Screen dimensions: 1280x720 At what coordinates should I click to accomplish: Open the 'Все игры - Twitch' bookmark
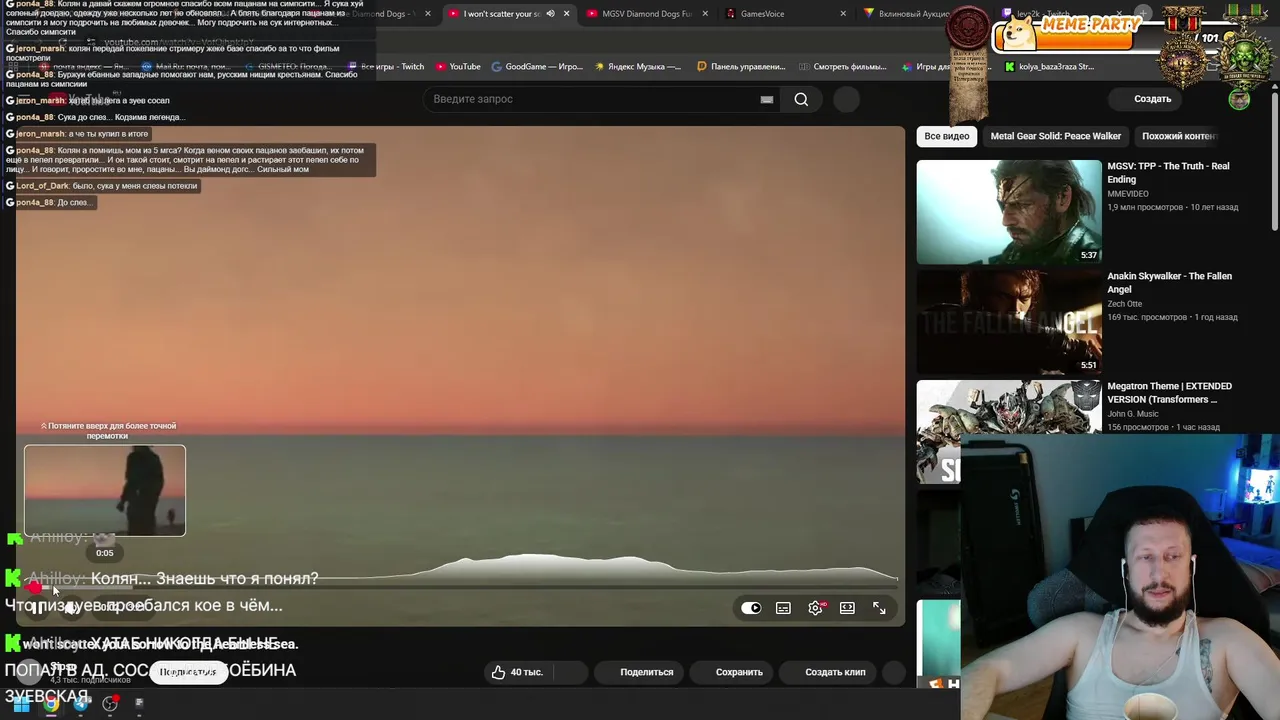click(x=385, y=67)
